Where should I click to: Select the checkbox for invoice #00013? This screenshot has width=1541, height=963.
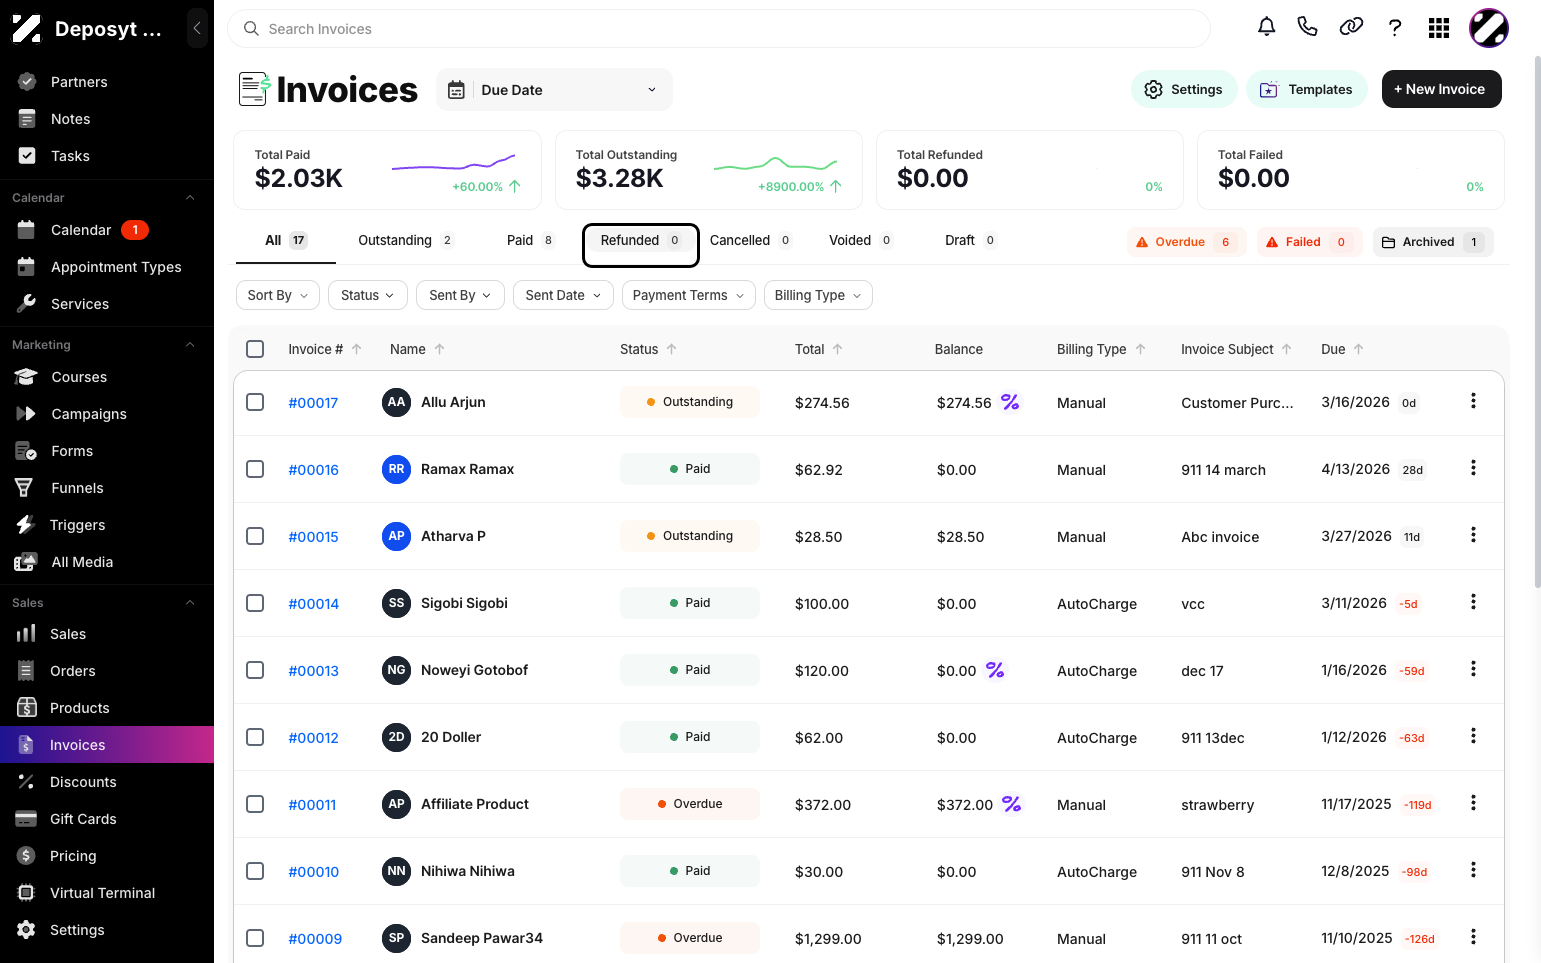pyautogui.click(x=255, y=670)
